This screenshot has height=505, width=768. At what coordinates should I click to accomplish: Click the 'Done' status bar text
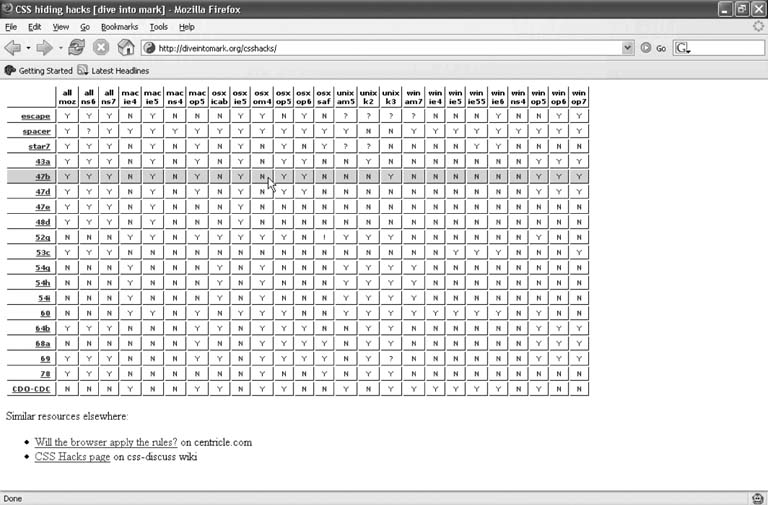pyautogui.click(x=13, y=499)
